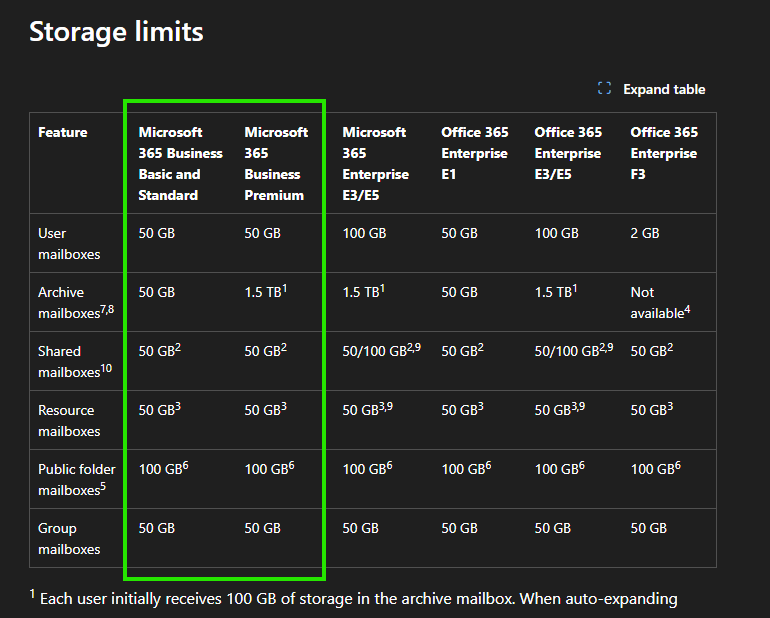This screenshot has width=770, height=618.
Task: Select Archive mailboxes 50 GB under Office 365 E1
Action: tap(460, 292)
